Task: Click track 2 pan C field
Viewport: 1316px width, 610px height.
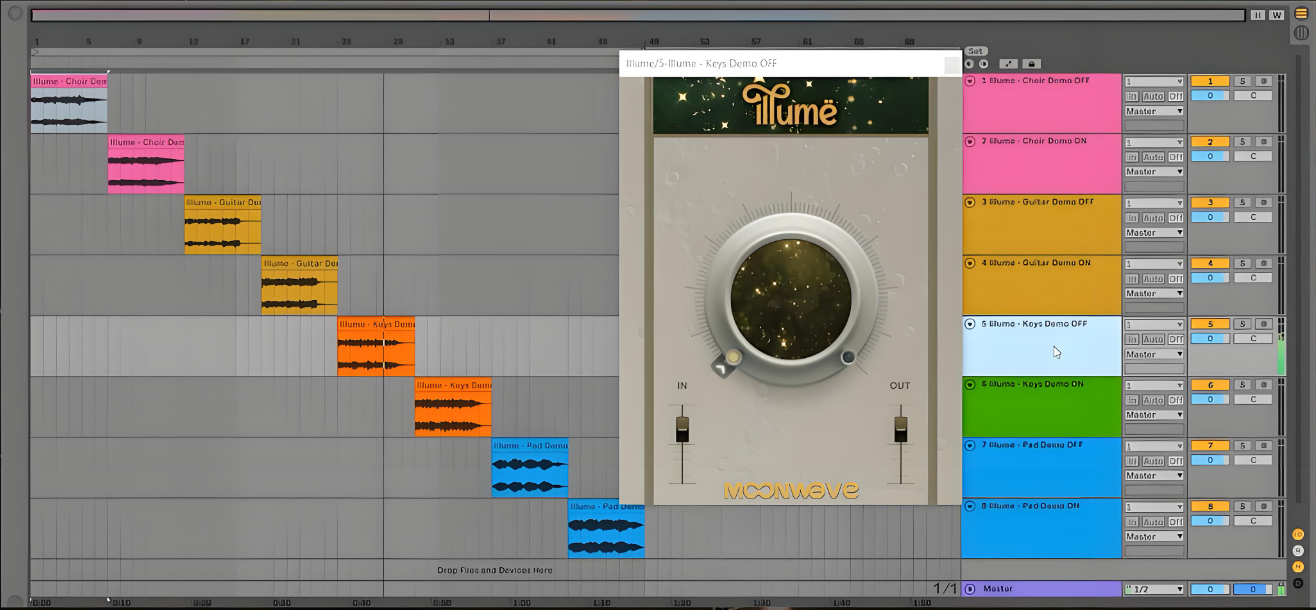Action: 1253,157
